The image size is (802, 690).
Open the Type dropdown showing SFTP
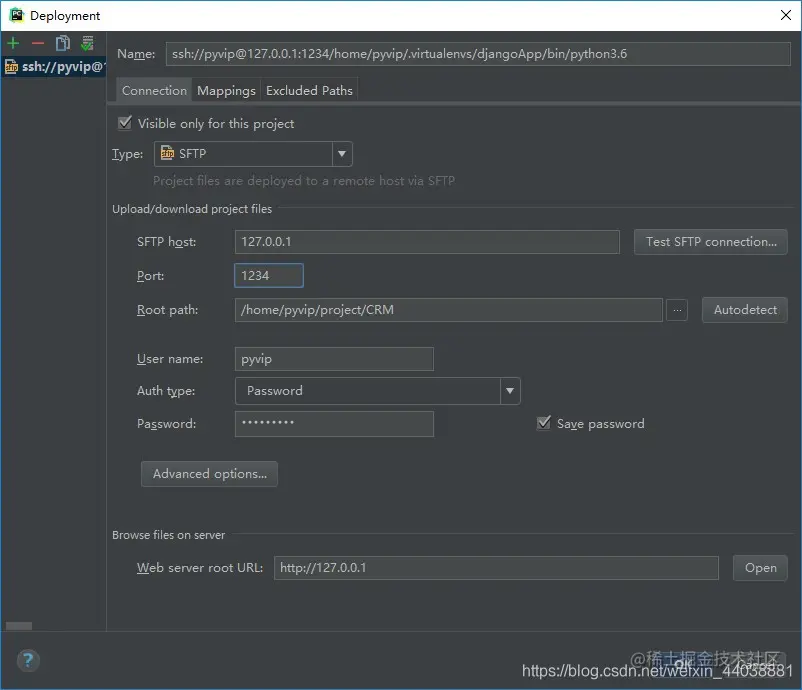(x=253, y=154)
